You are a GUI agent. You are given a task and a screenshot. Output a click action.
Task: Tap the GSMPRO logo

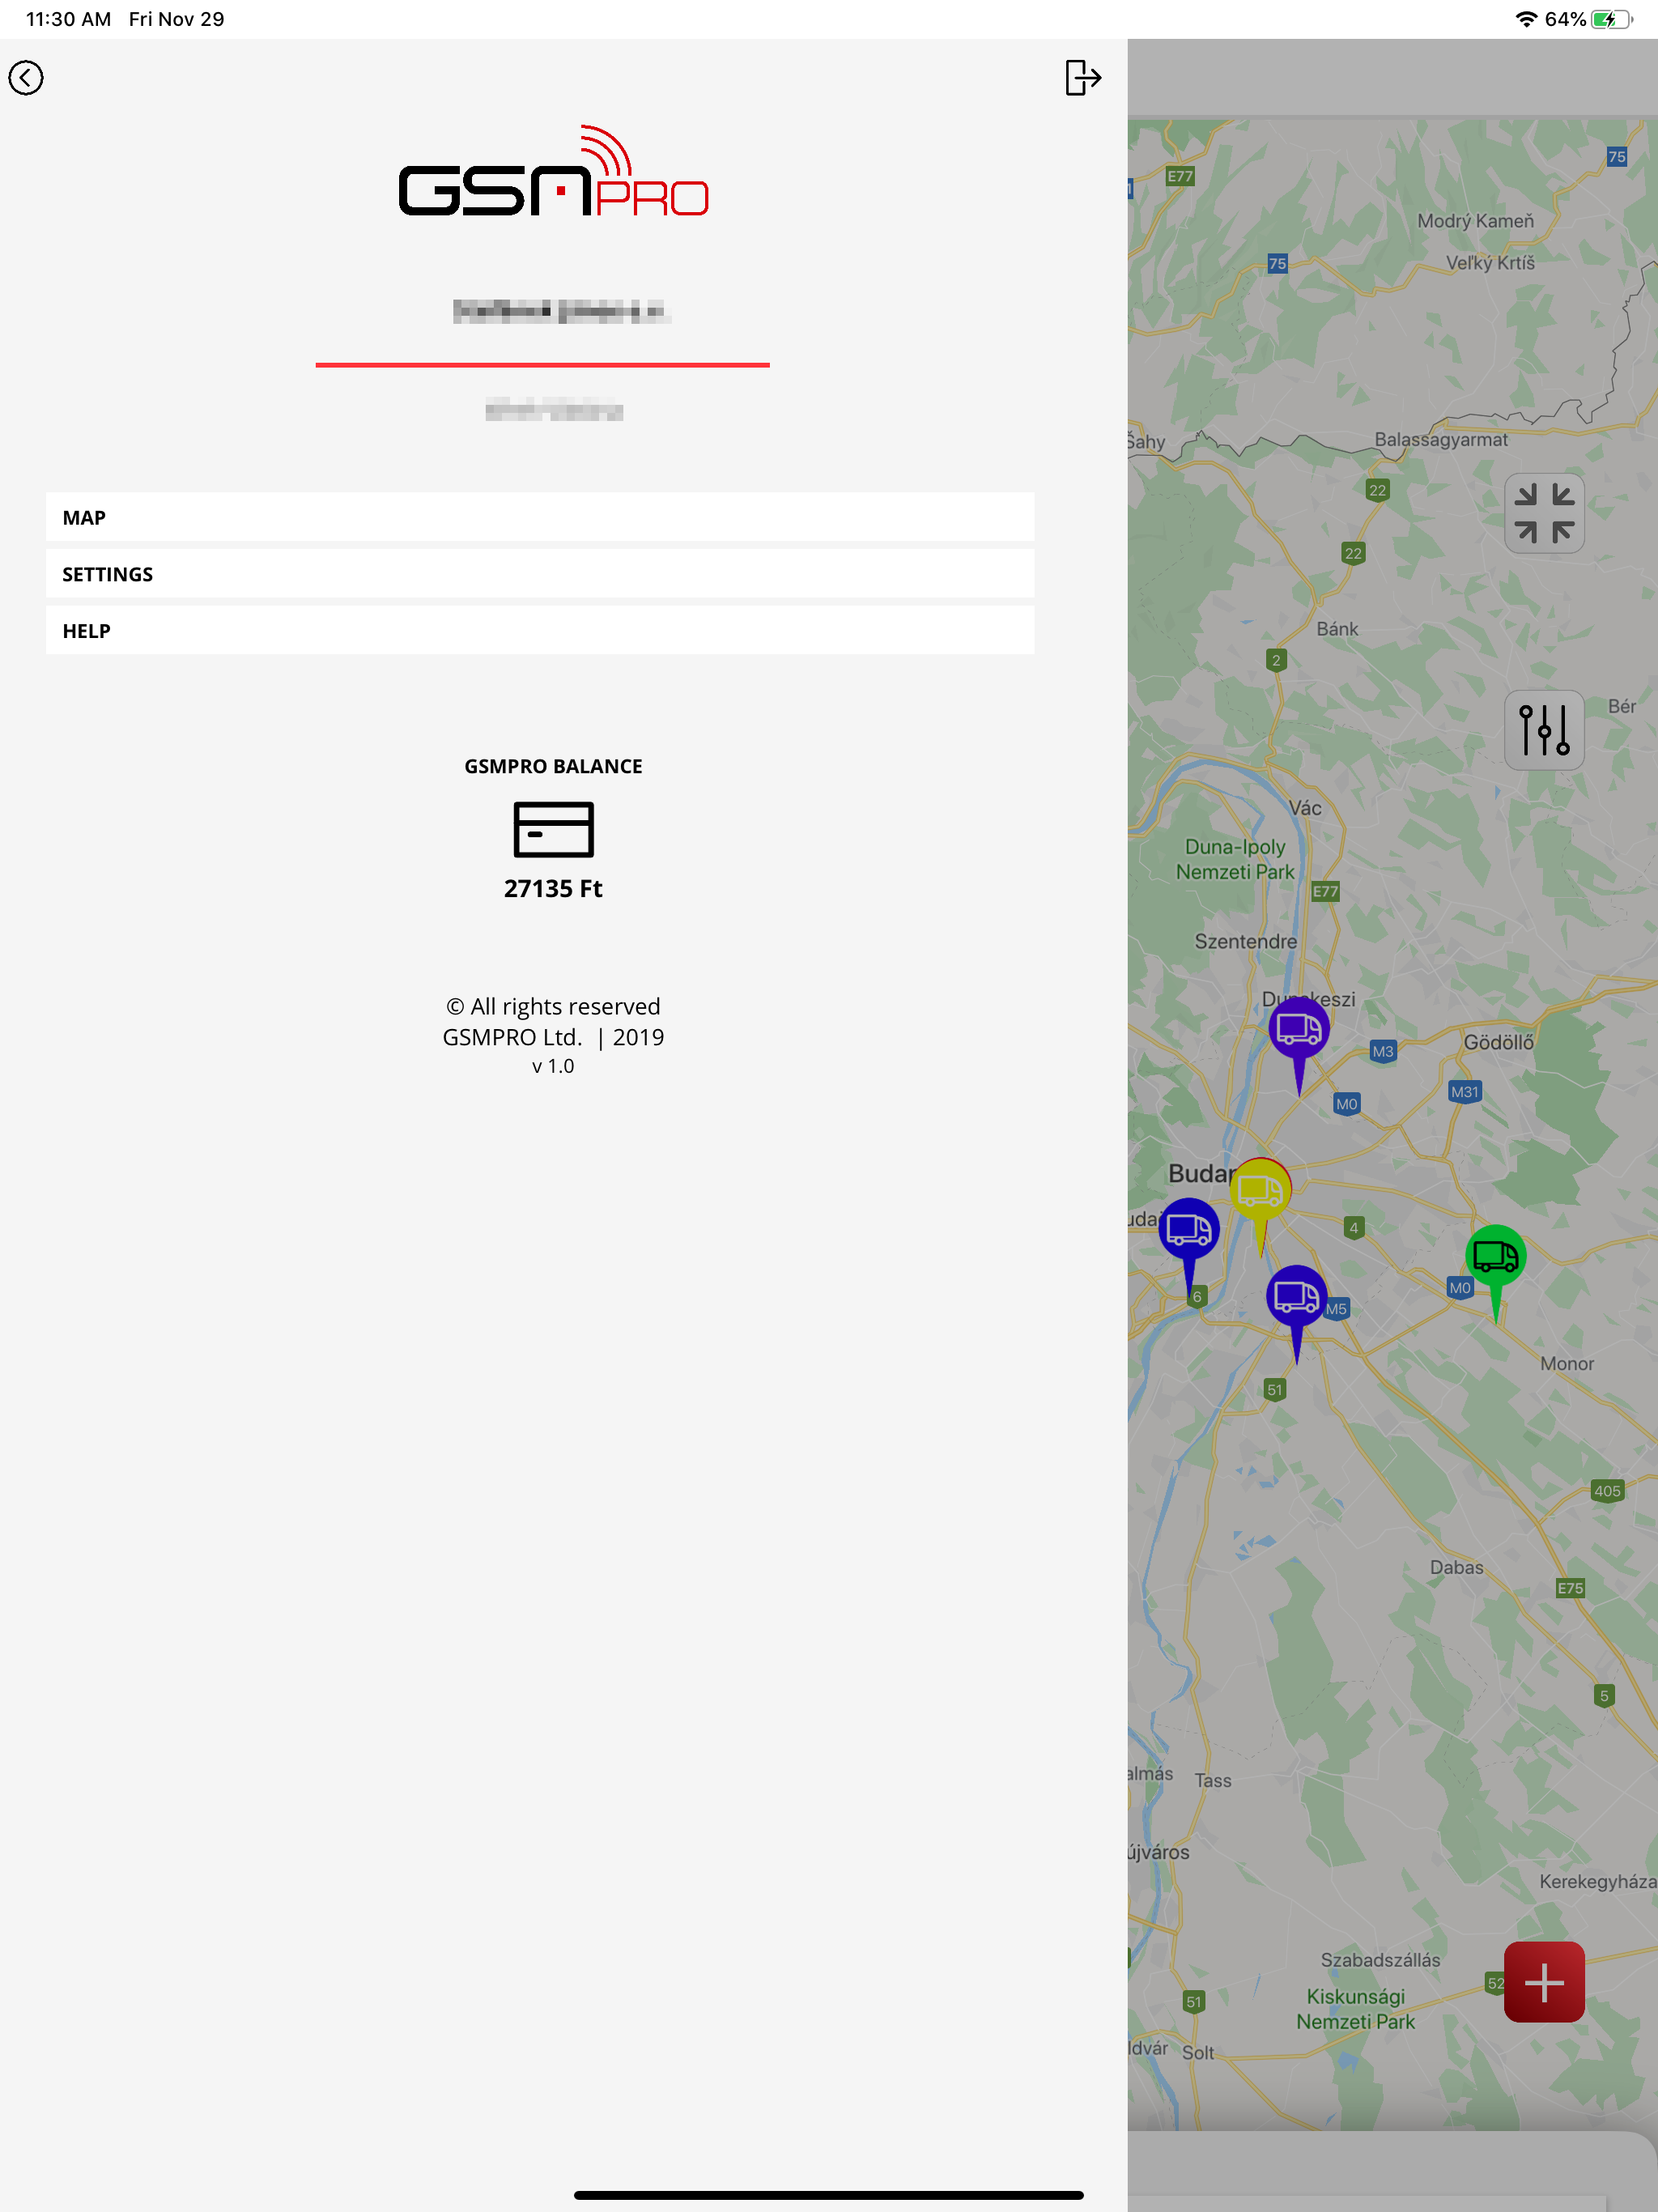point(553,172)
